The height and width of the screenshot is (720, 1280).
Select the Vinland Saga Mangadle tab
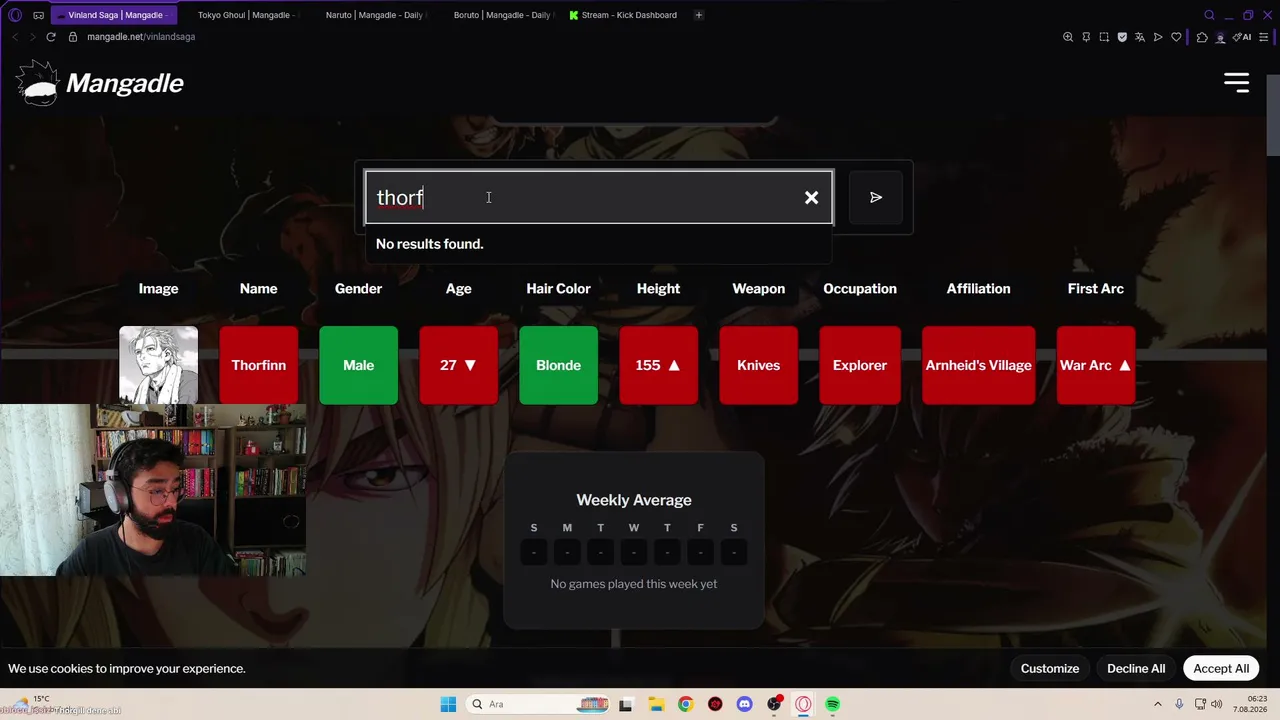tap(116, 15)
